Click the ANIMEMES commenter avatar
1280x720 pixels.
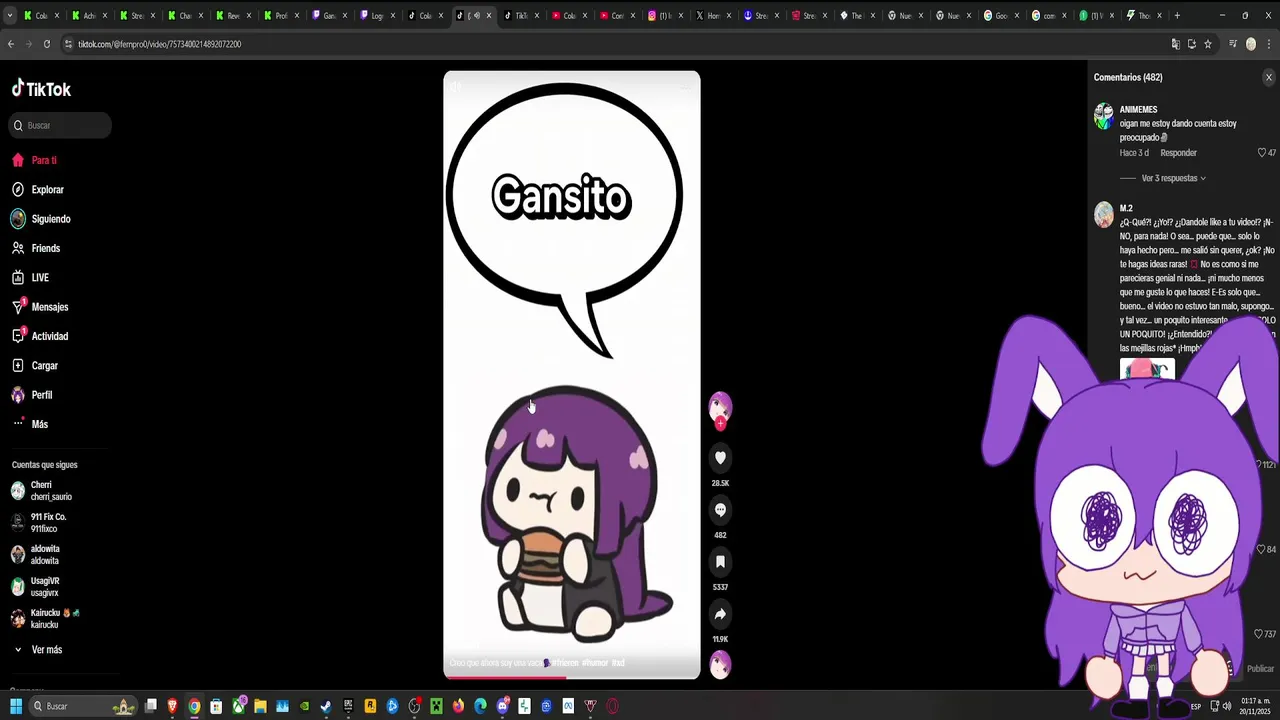coord(1104,117)
